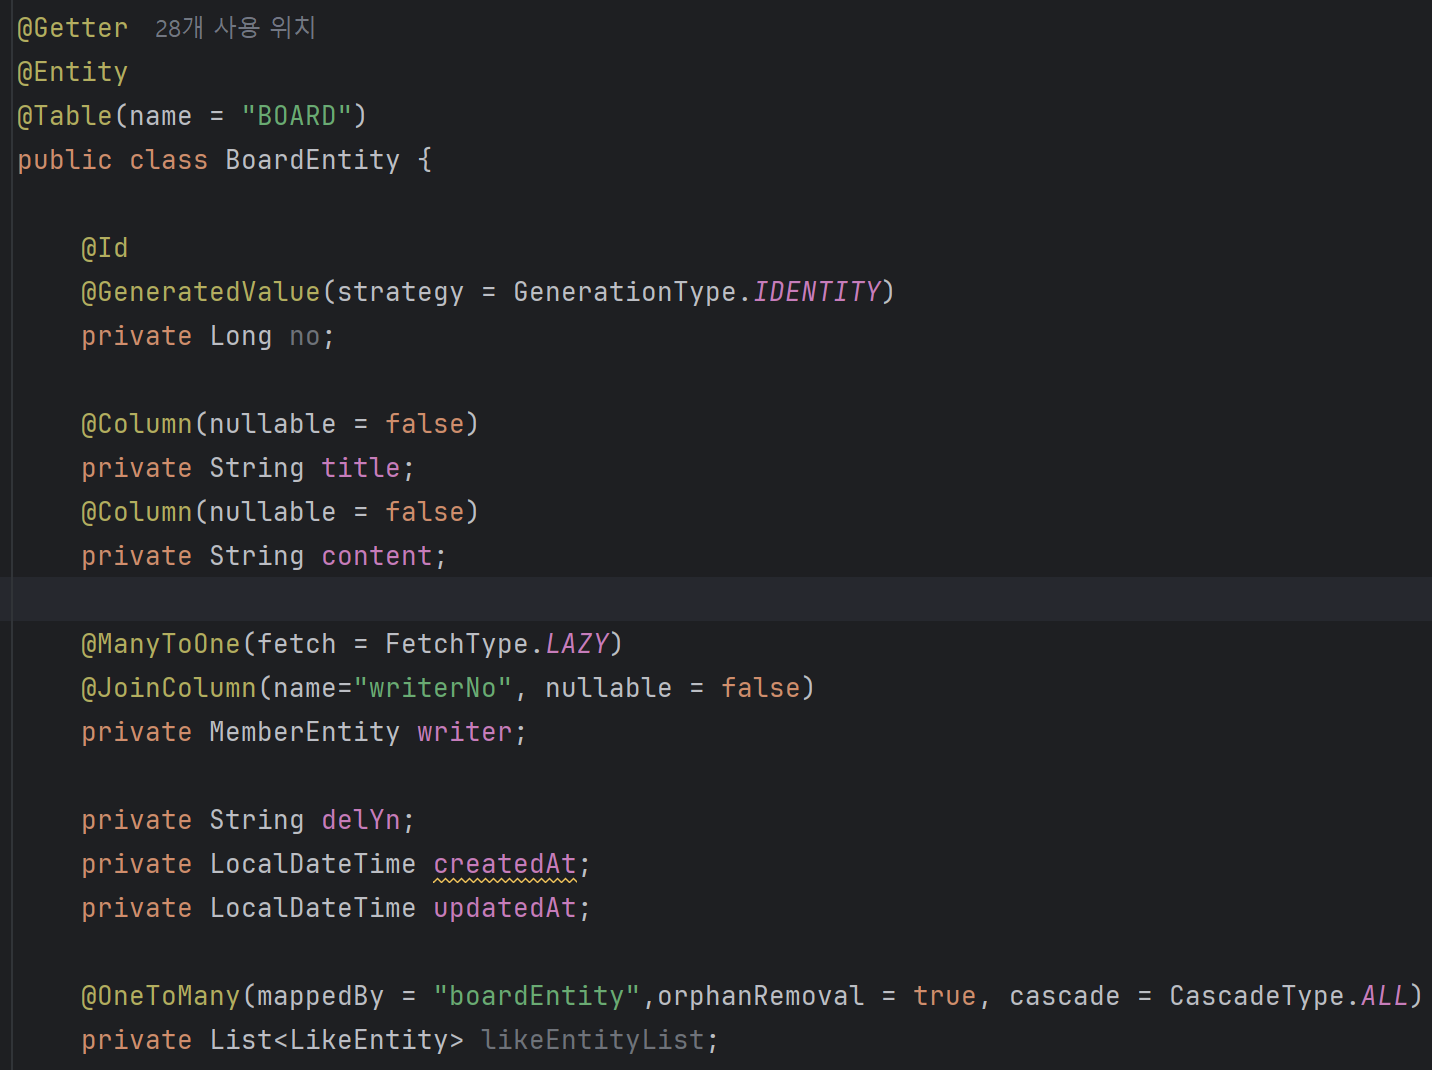Click the @Getter annotation
Image resolution: width=1432 pixels, height=1070 pixels.
tap(73, 28)
